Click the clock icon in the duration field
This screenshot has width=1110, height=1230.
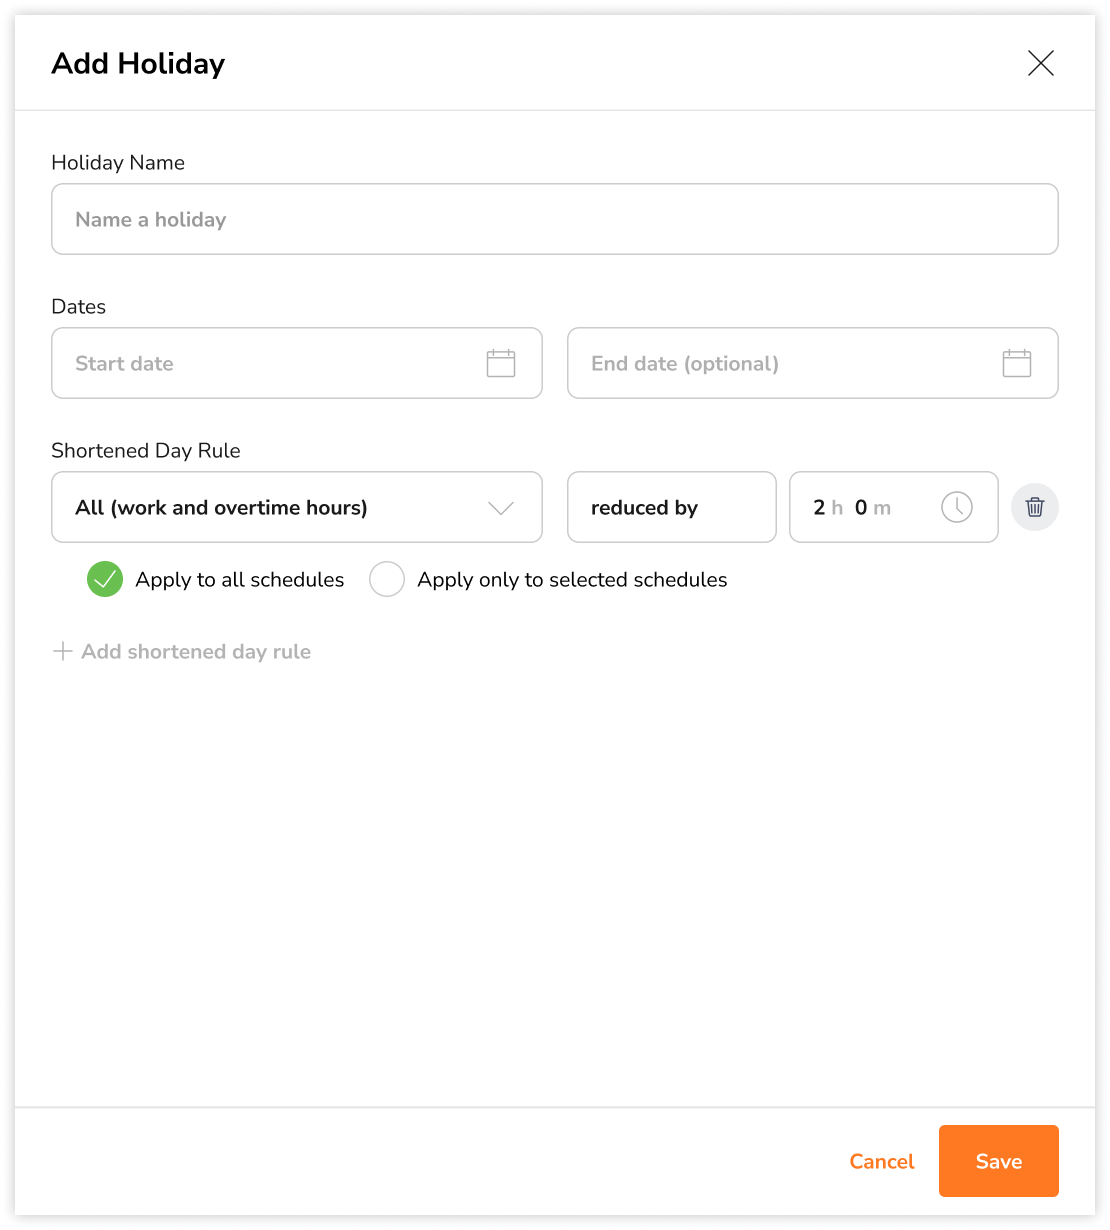point(956,507)
